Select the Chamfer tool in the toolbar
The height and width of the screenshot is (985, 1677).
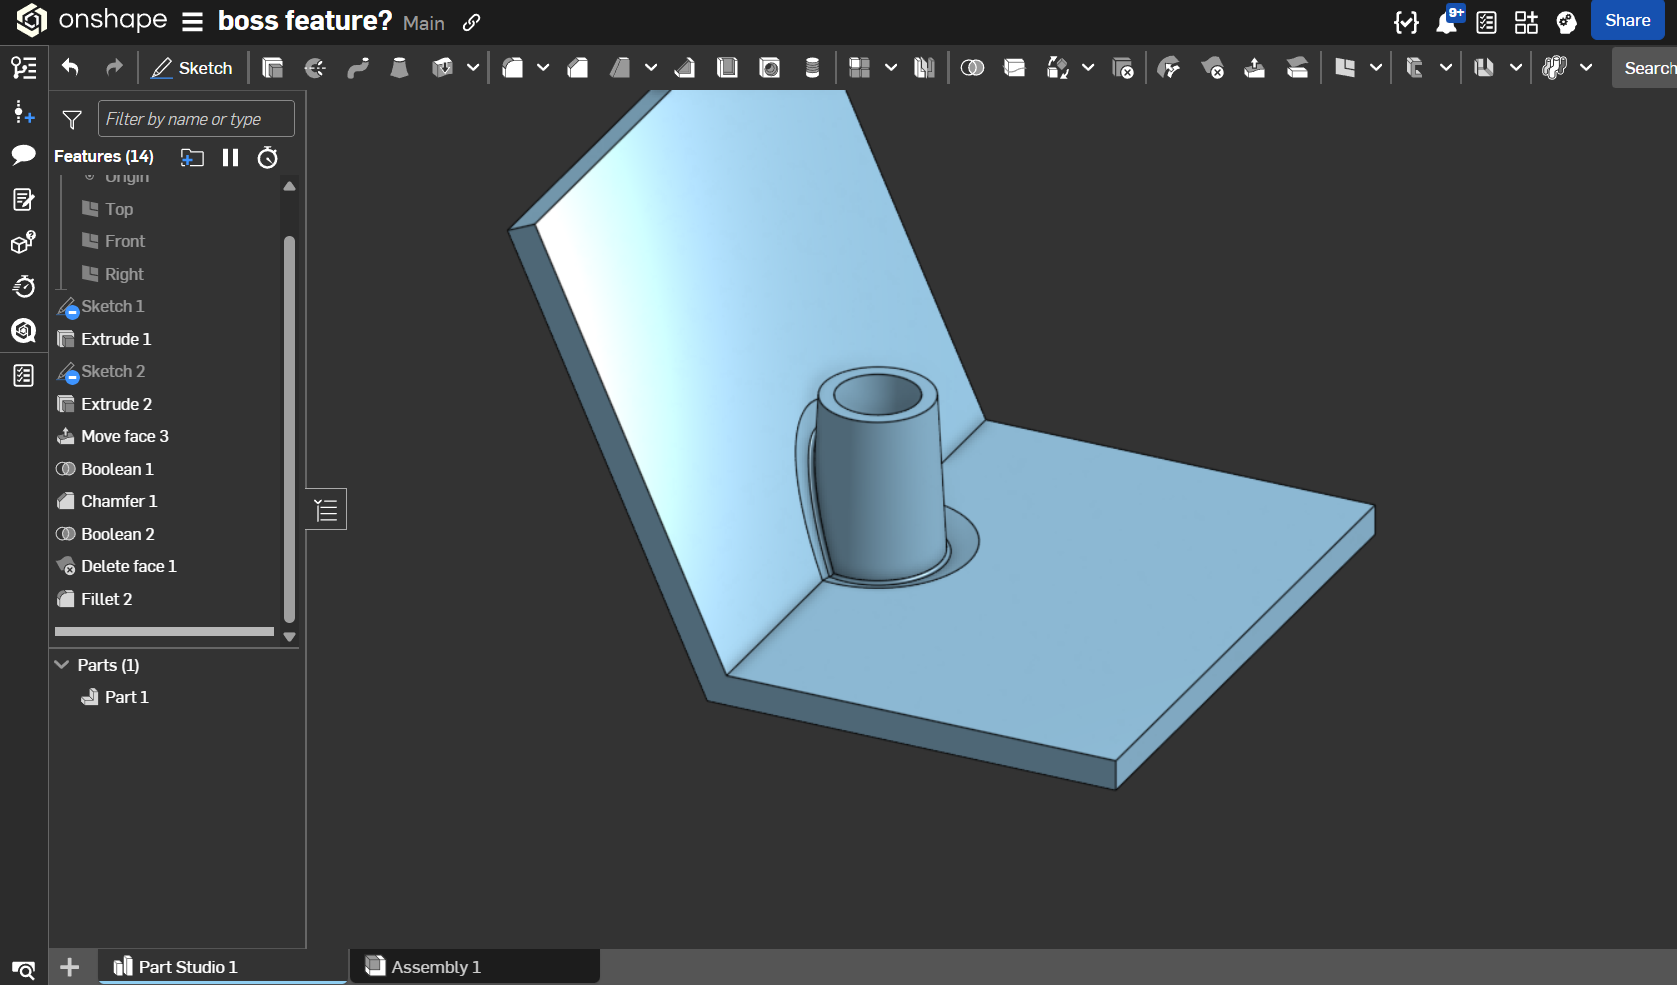point(578,68)
